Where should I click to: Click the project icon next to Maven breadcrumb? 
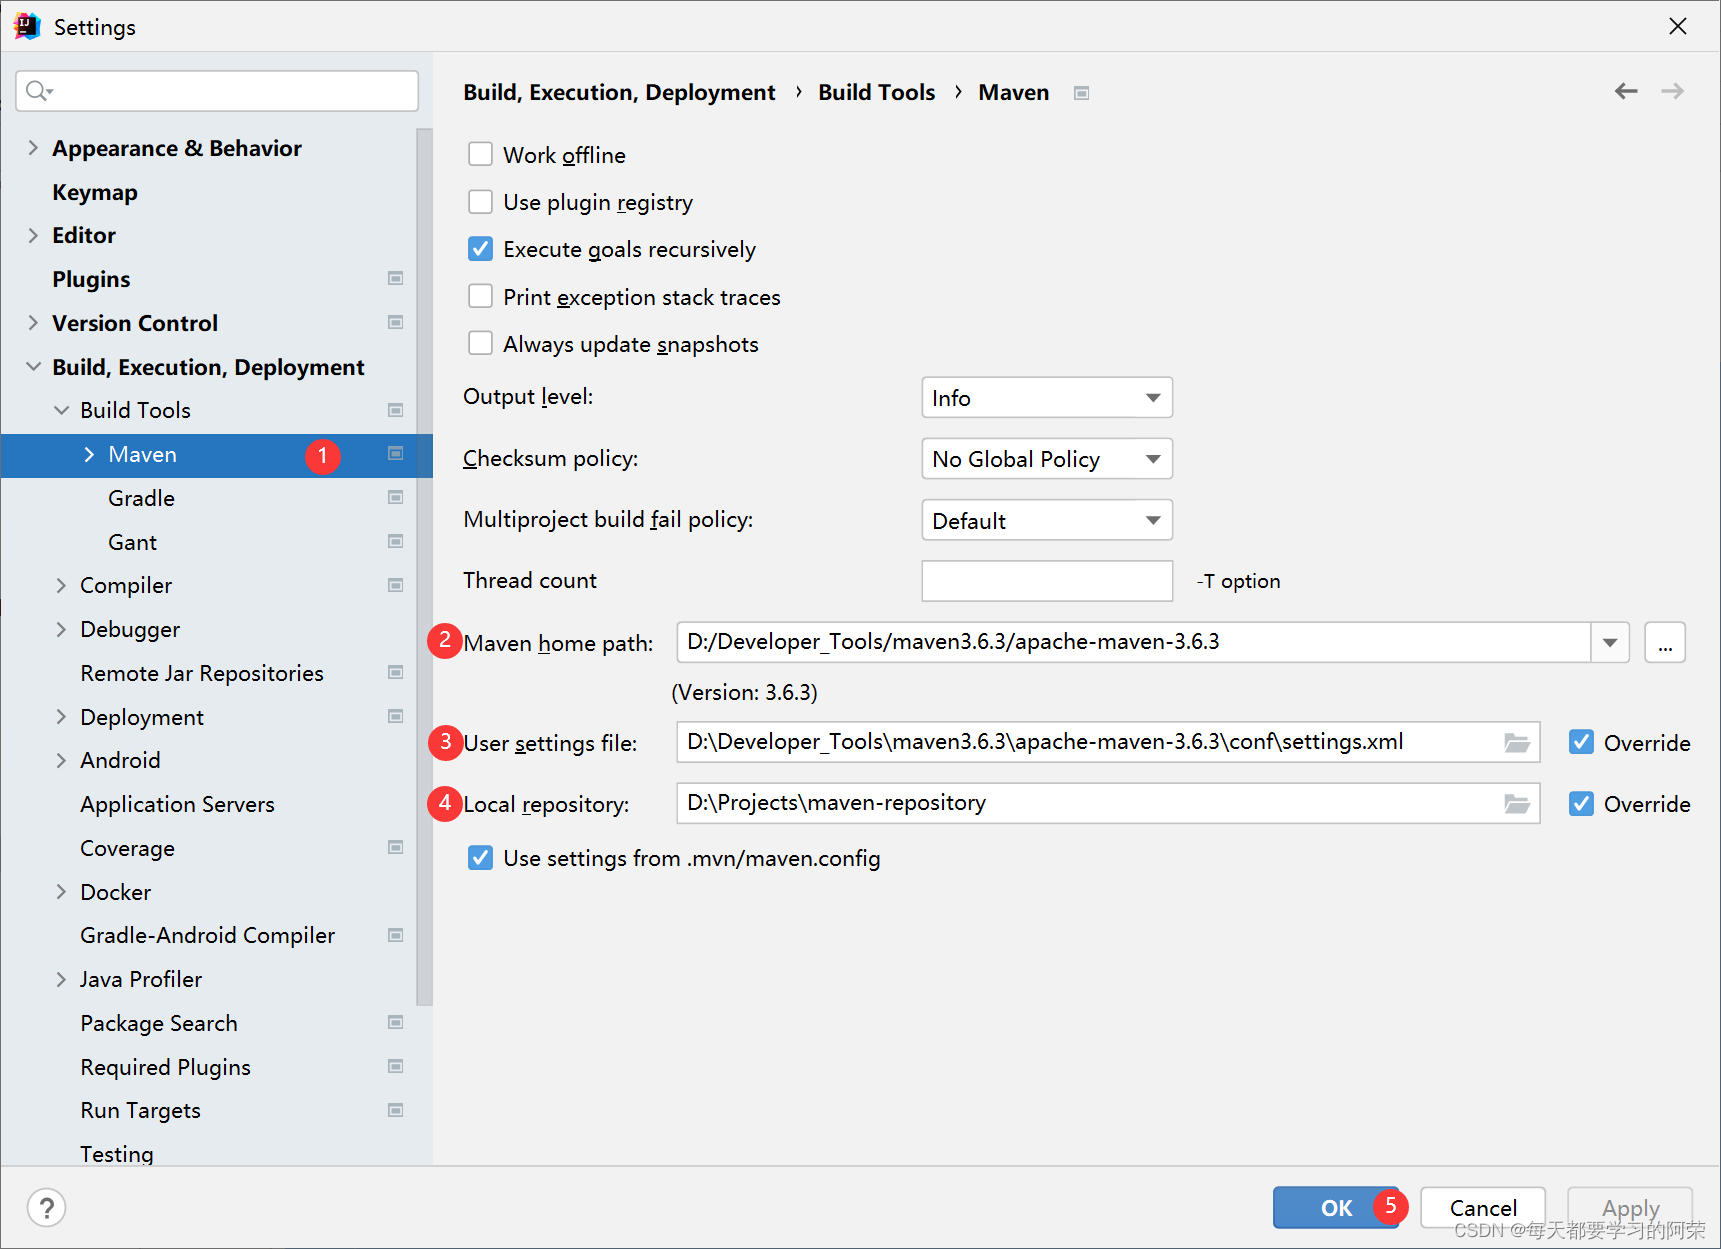[1081, 93]
